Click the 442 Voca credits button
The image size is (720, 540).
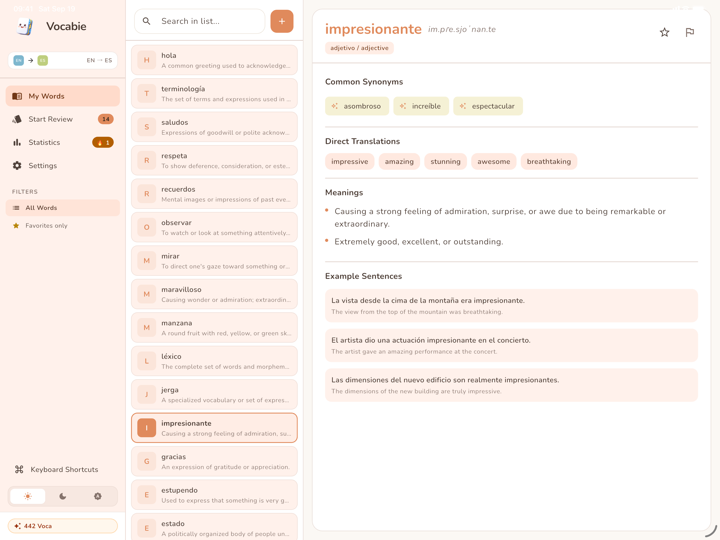click(x=62, y=526)
